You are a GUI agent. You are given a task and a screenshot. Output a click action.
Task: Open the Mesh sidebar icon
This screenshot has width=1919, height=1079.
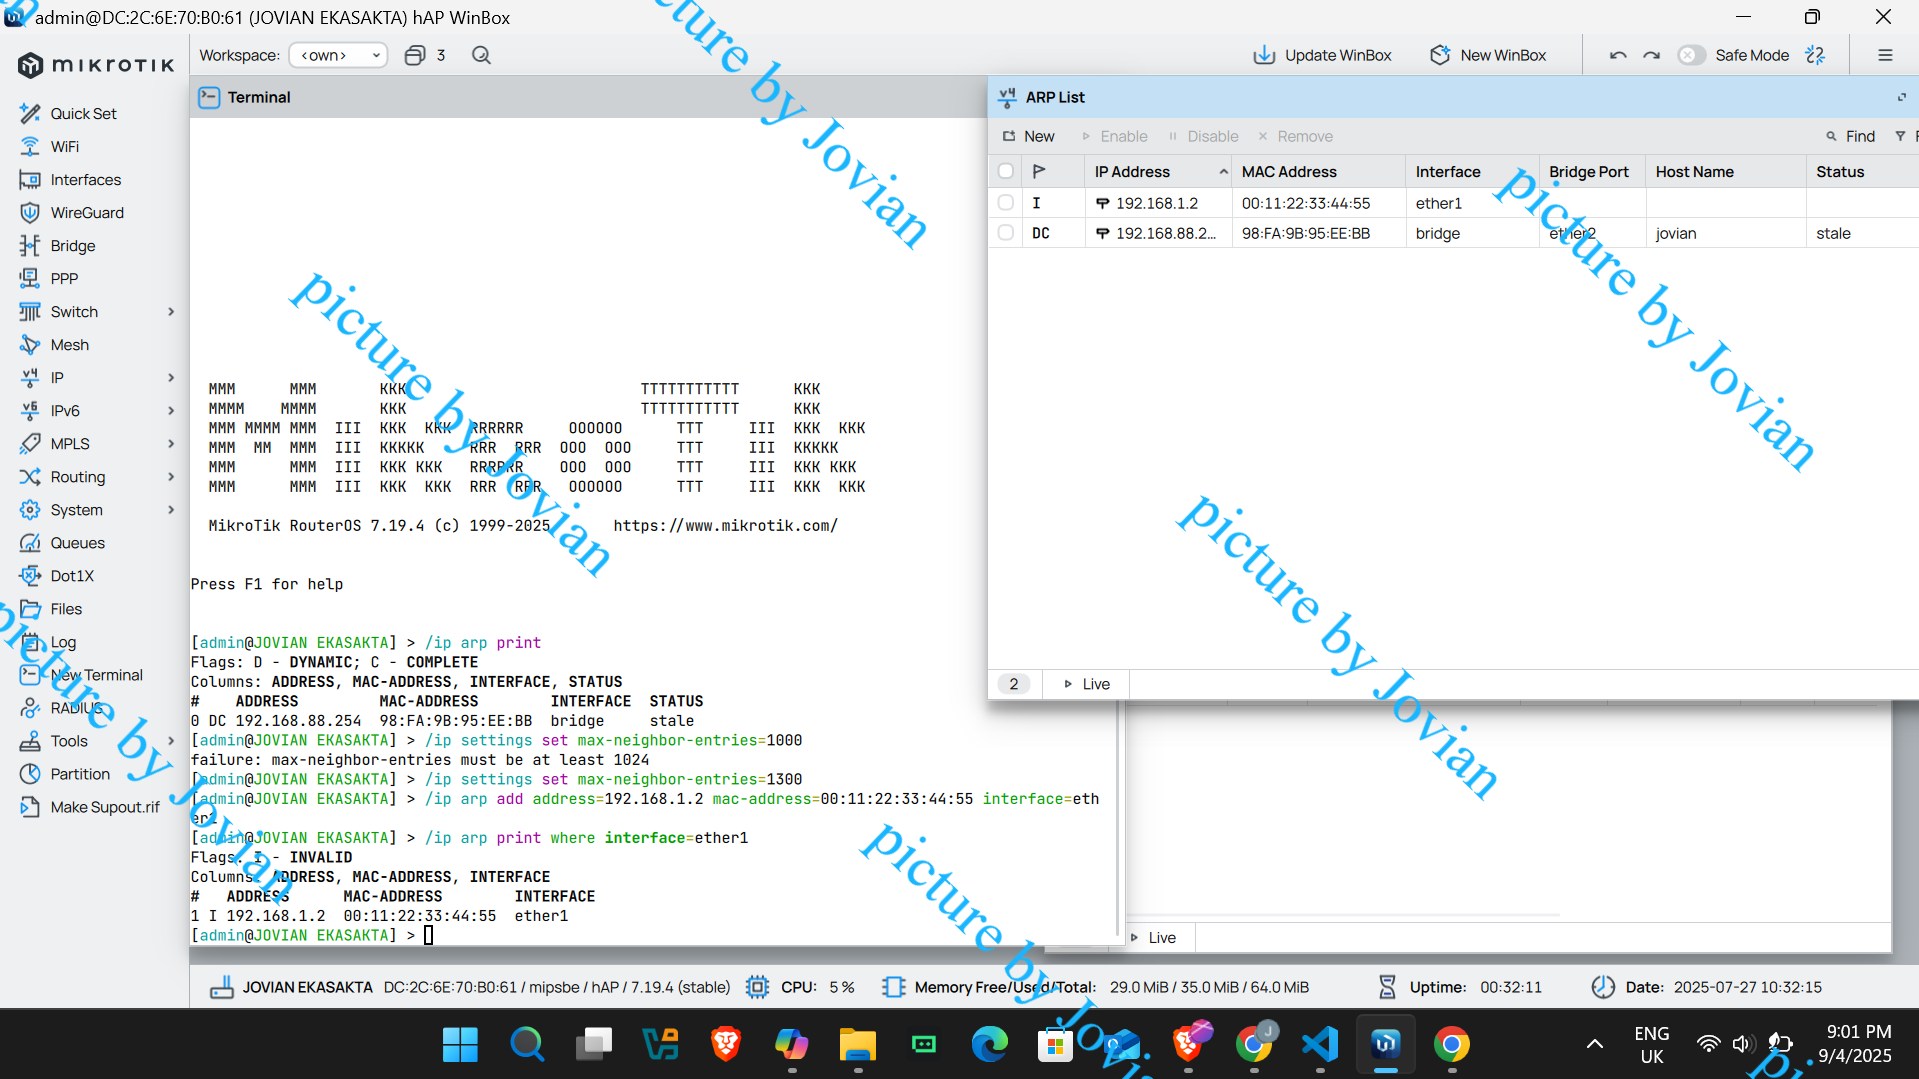[x=30, y=344]
